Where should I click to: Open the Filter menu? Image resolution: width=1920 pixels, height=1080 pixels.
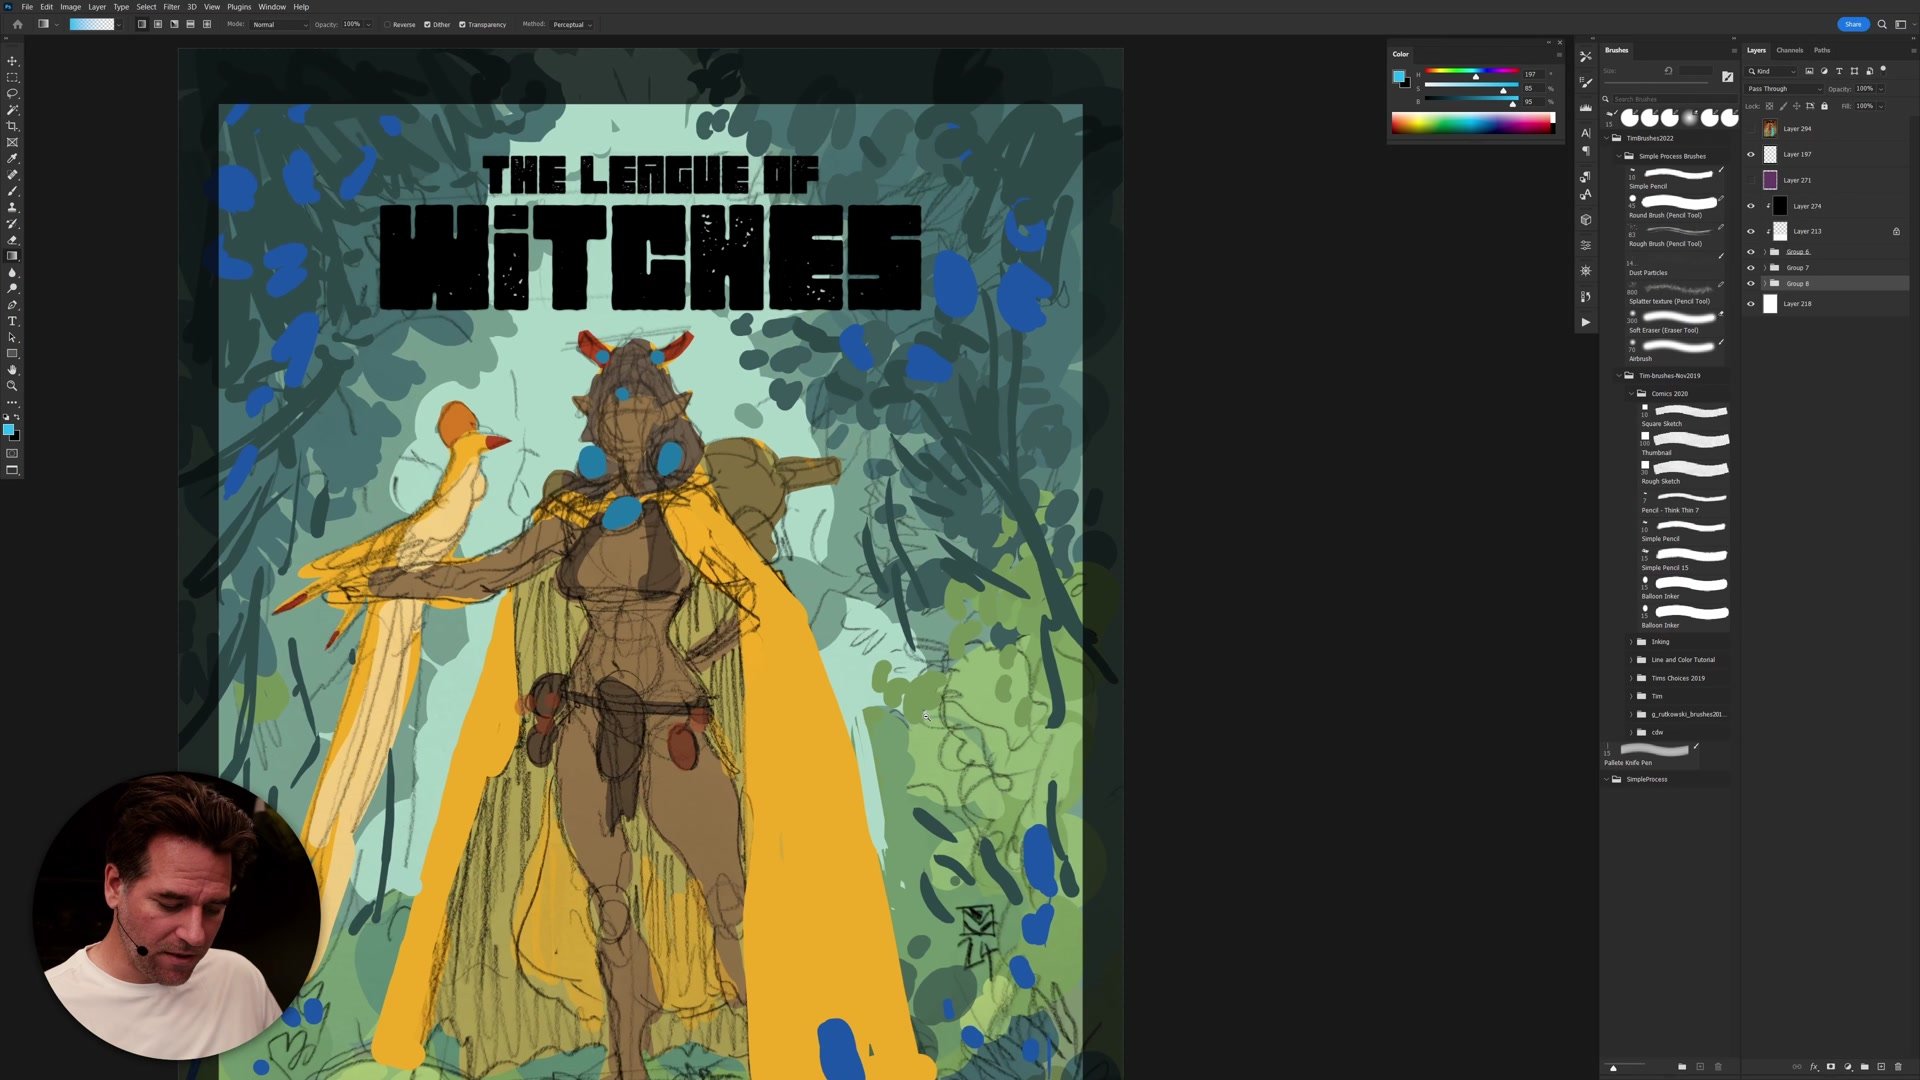171,6
